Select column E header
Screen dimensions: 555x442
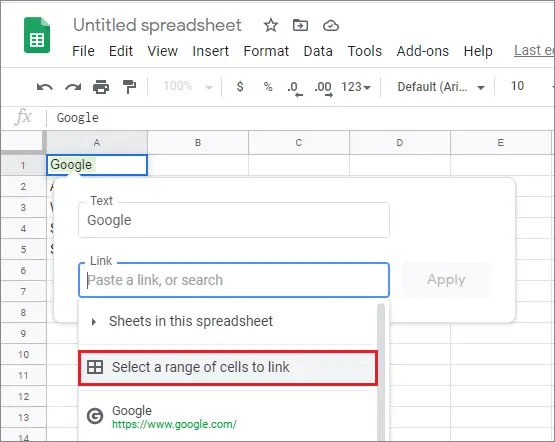click(500, 143)
